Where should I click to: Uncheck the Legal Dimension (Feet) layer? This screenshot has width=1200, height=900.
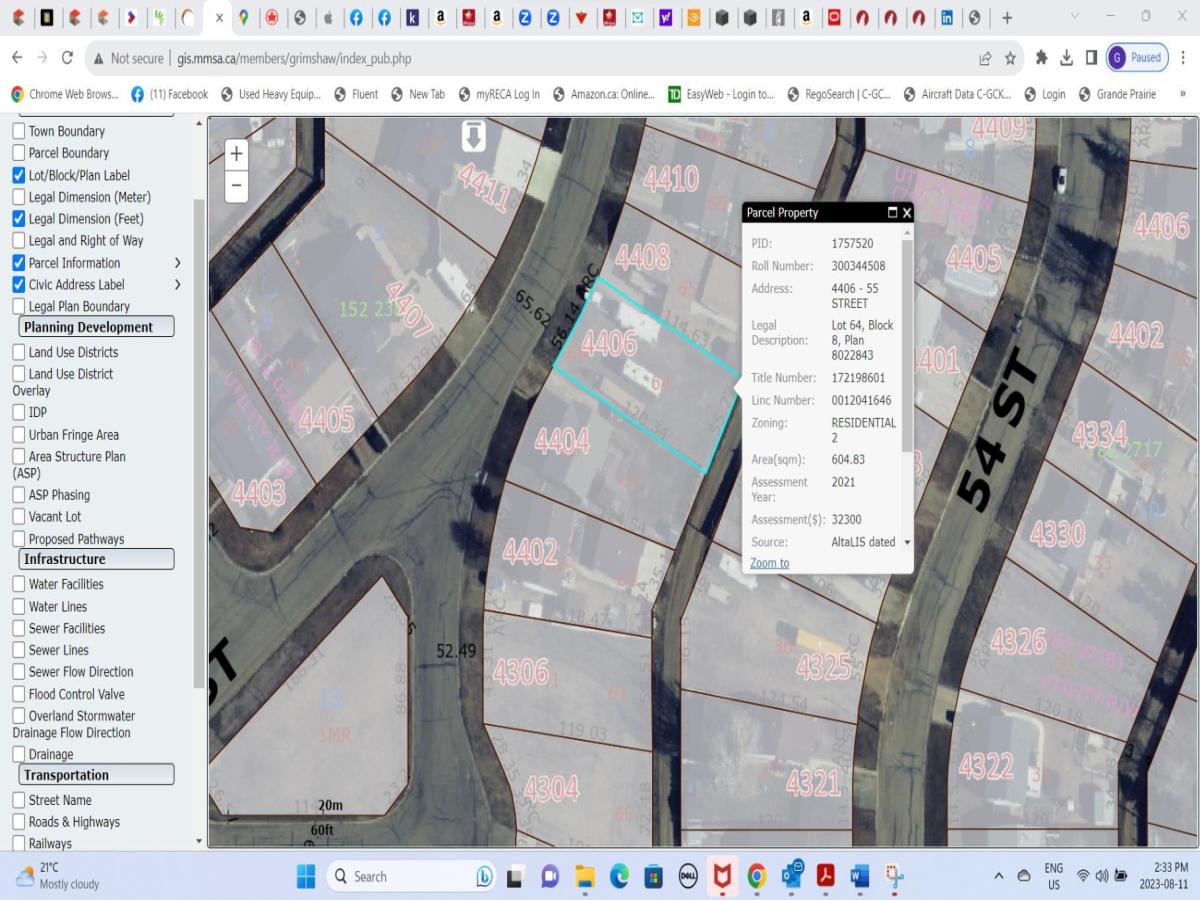pos(19,219)
